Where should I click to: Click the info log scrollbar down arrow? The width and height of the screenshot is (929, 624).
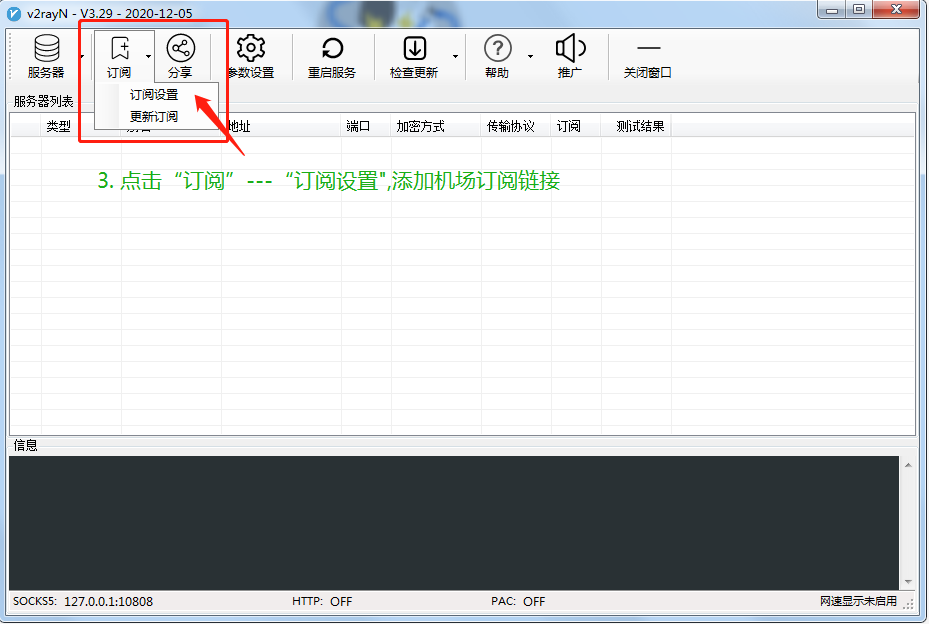[908, 582]
